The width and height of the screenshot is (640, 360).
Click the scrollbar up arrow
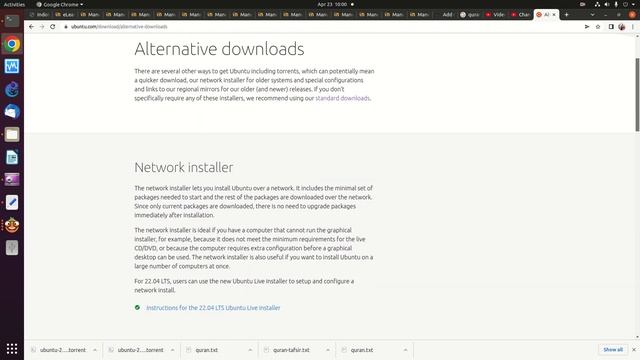tap(637, 36)
